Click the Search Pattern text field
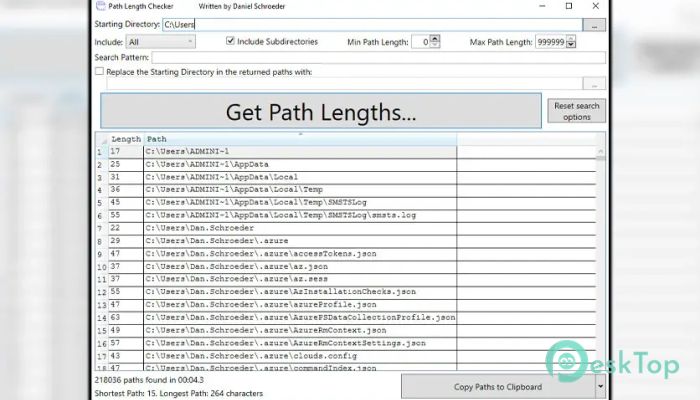The image size is (700, 400). (379, 57)
